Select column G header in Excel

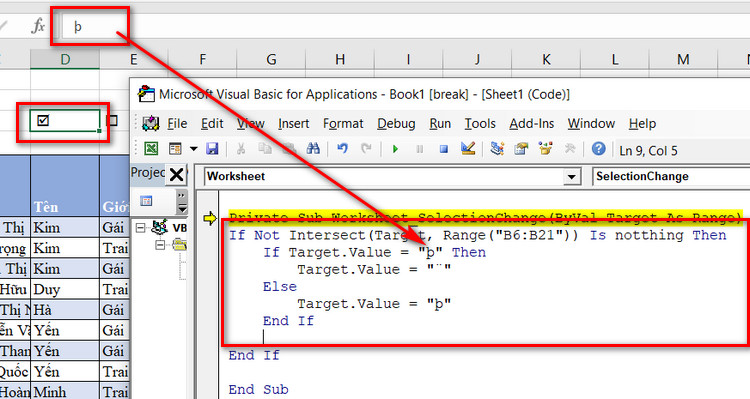pos(271,59)
